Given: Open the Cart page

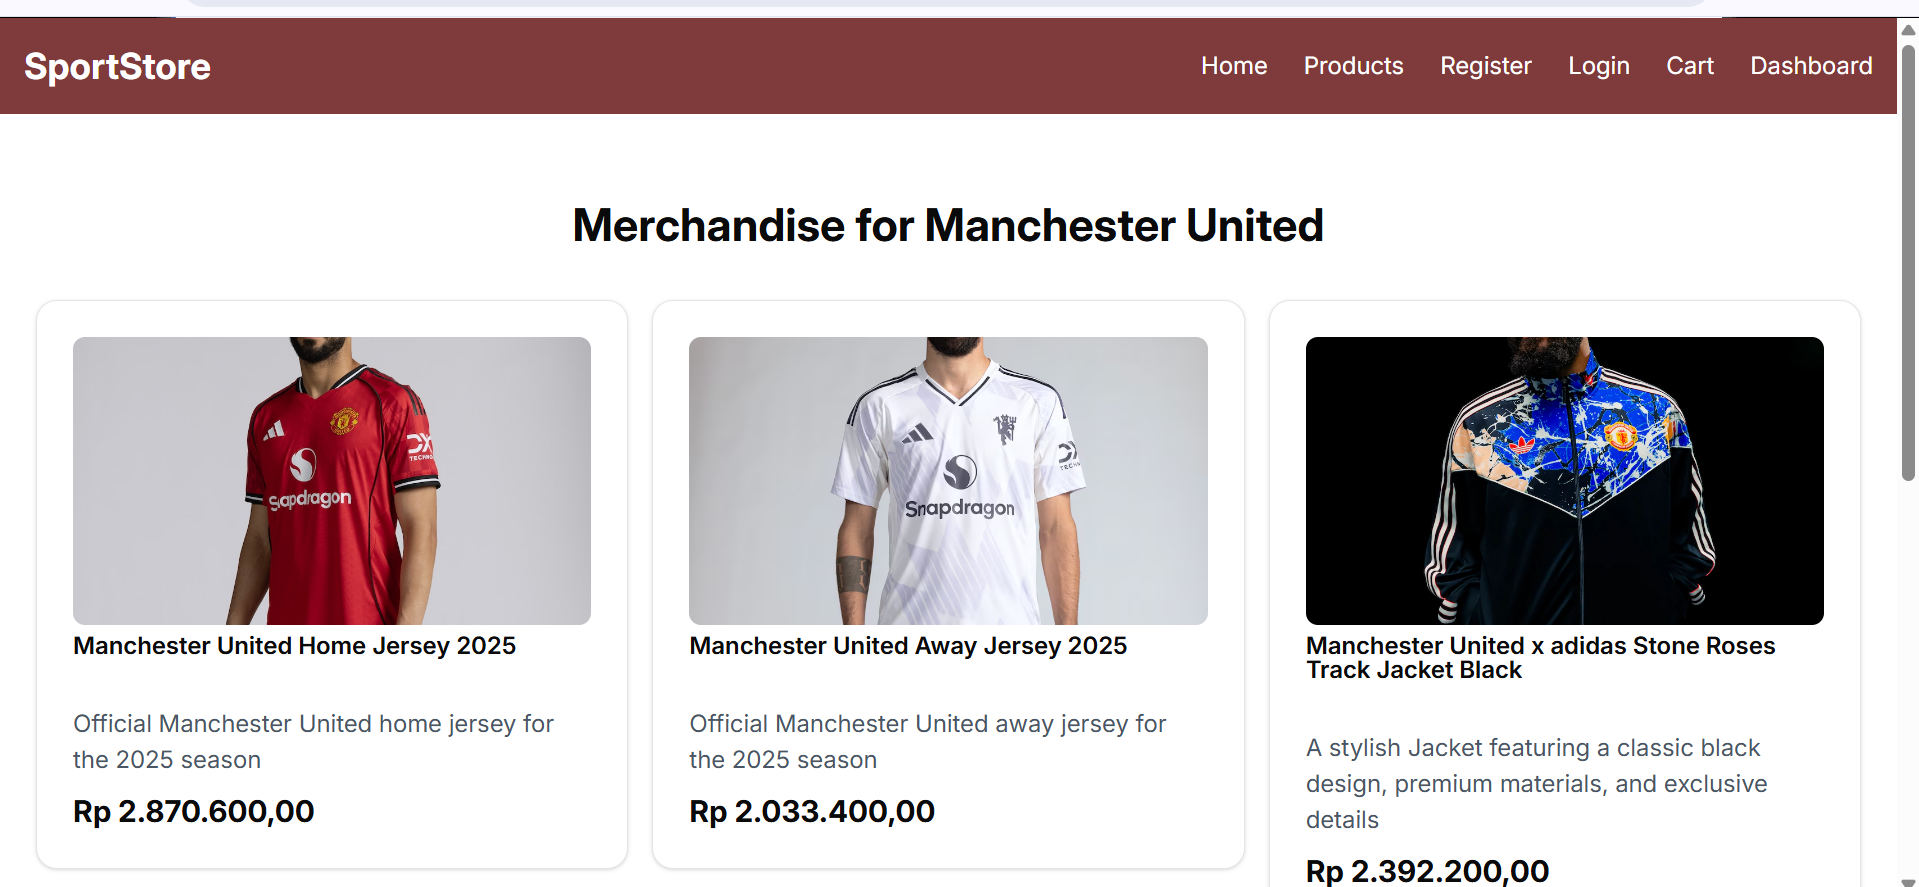Looking at the screenshot, I should (x=1689, y=66).
